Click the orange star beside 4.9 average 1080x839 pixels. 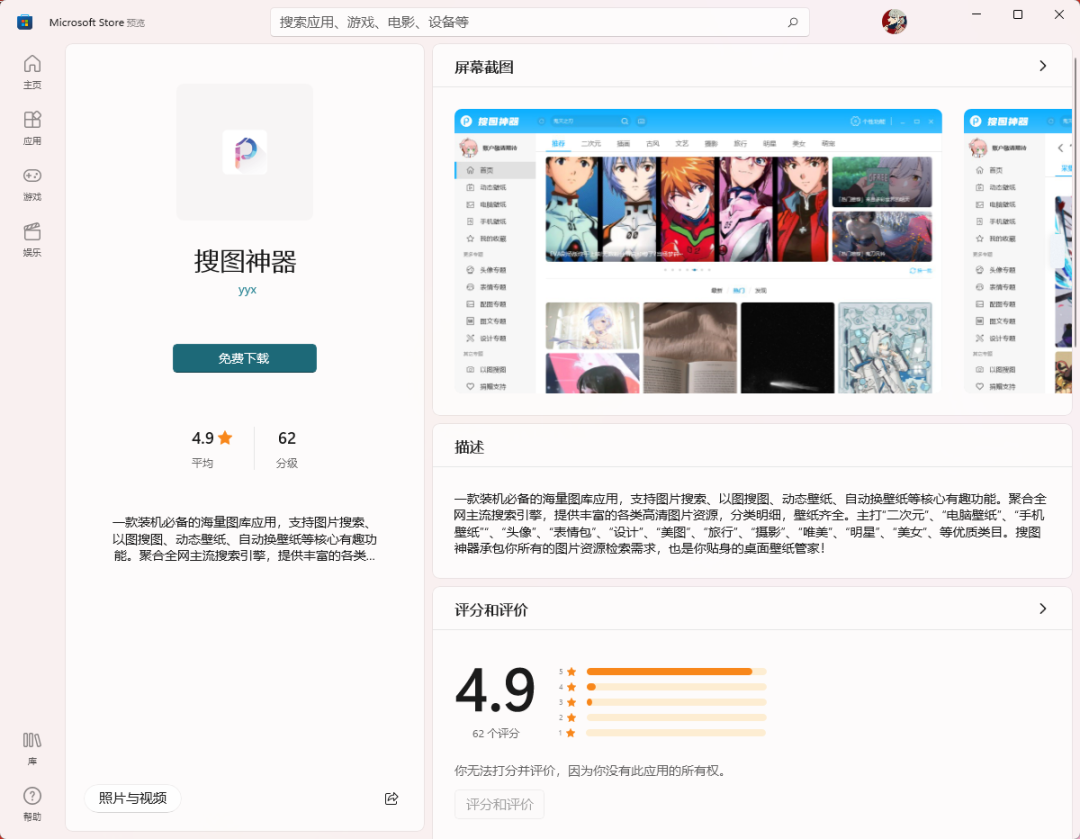[225, 437]
